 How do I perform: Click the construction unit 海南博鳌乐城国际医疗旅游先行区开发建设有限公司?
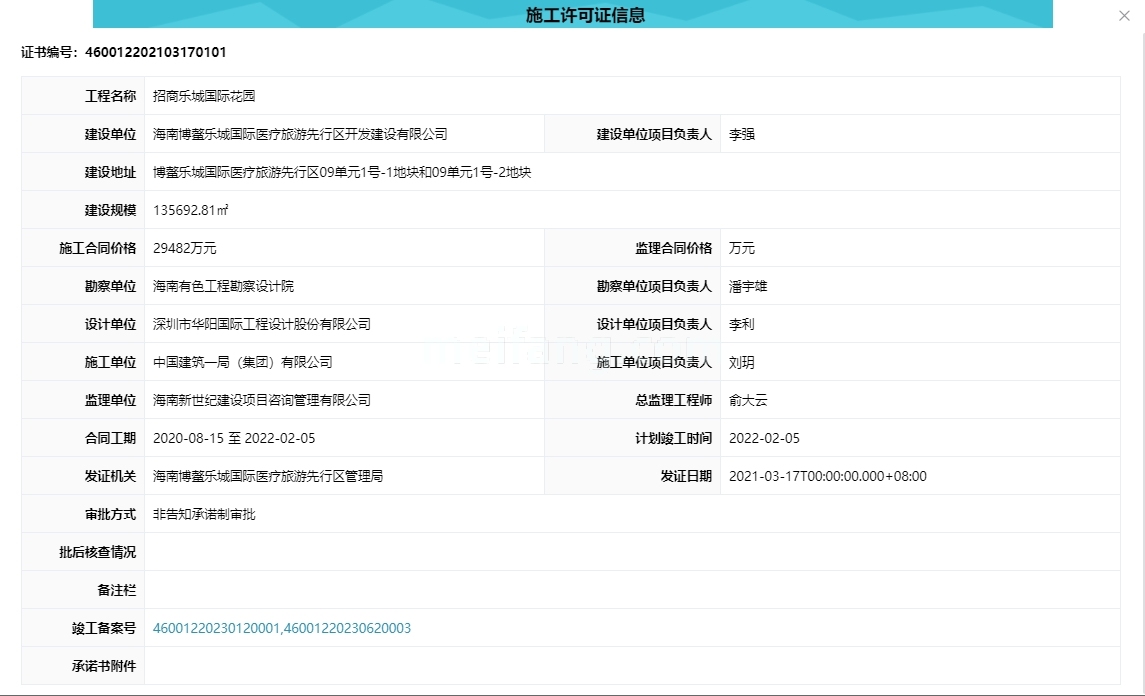(x=298, y=133)
